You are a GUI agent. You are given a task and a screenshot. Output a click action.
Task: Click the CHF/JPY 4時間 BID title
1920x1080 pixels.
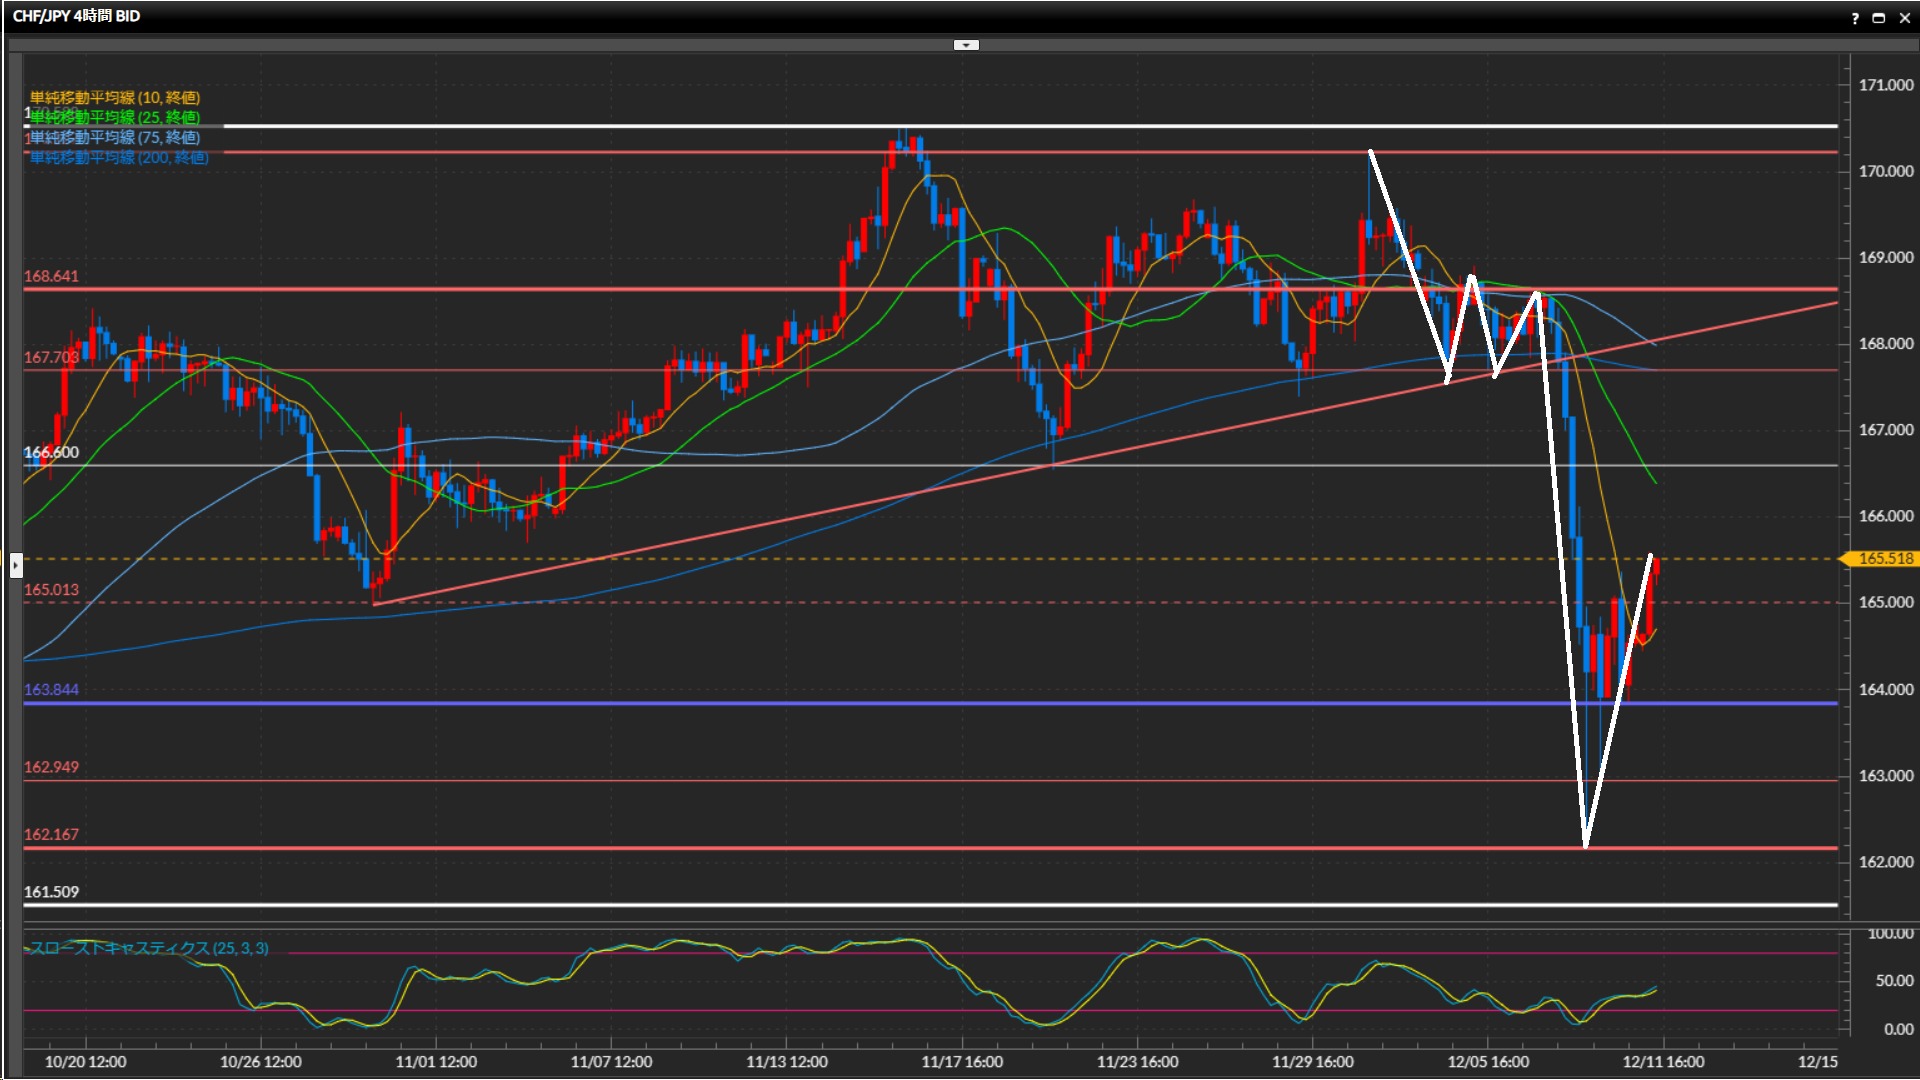[76, 16]
